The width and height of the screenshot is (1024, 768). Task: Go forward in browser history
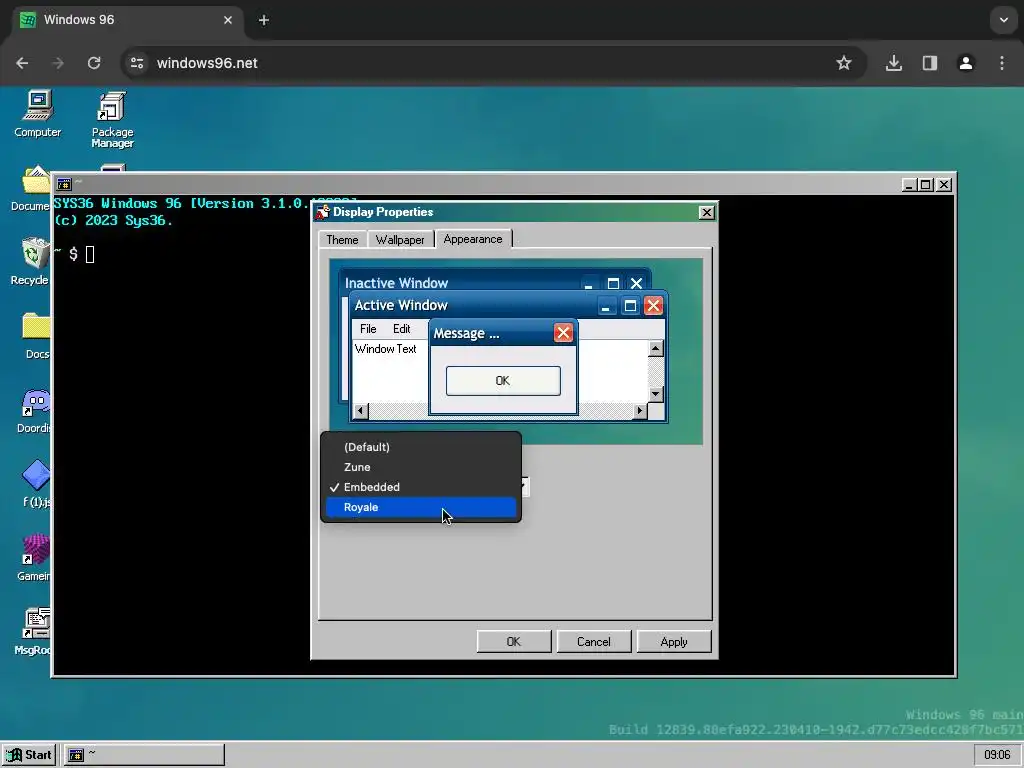pyautogui.click(x=57, y=63)
